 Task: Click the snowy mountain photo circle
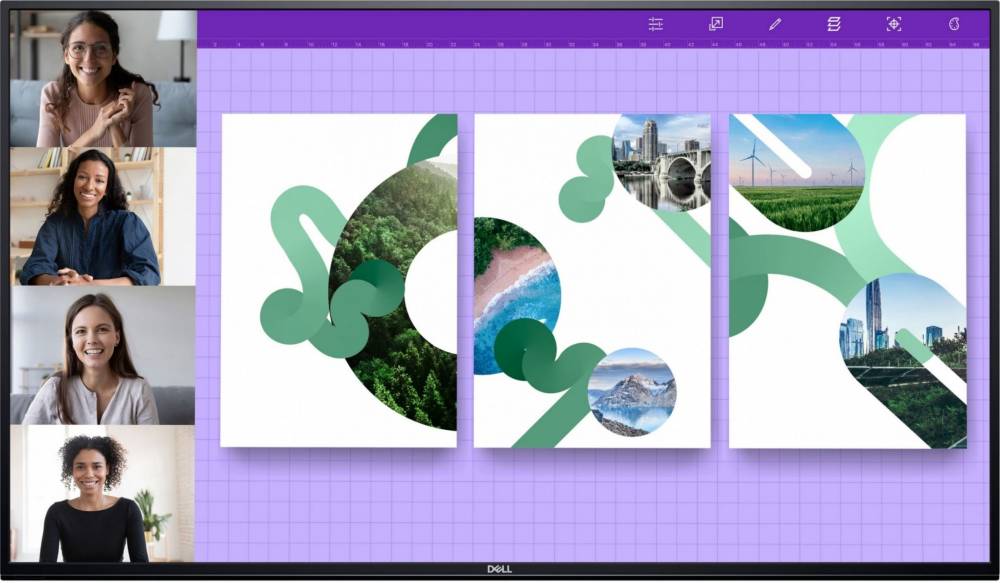632,392
